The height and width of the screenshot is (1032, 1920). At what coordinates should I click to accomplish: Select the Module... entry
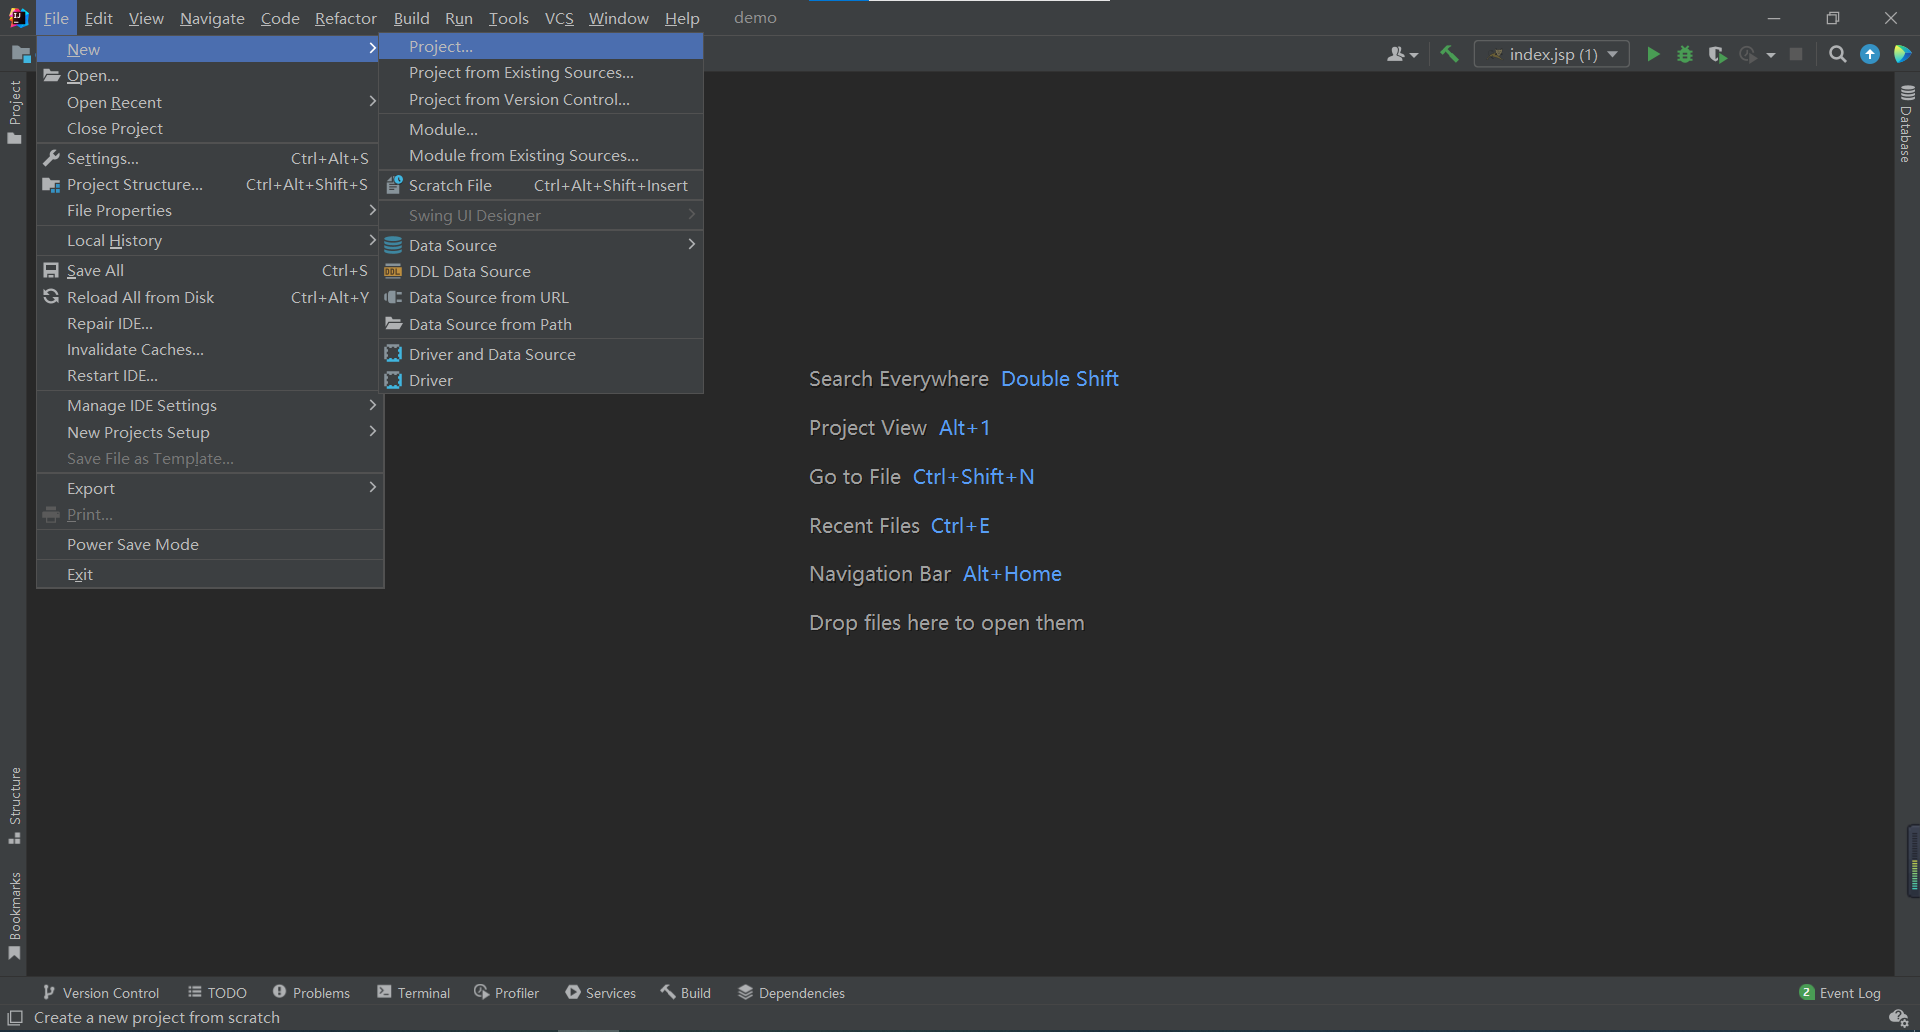click(x=541, y=129)
